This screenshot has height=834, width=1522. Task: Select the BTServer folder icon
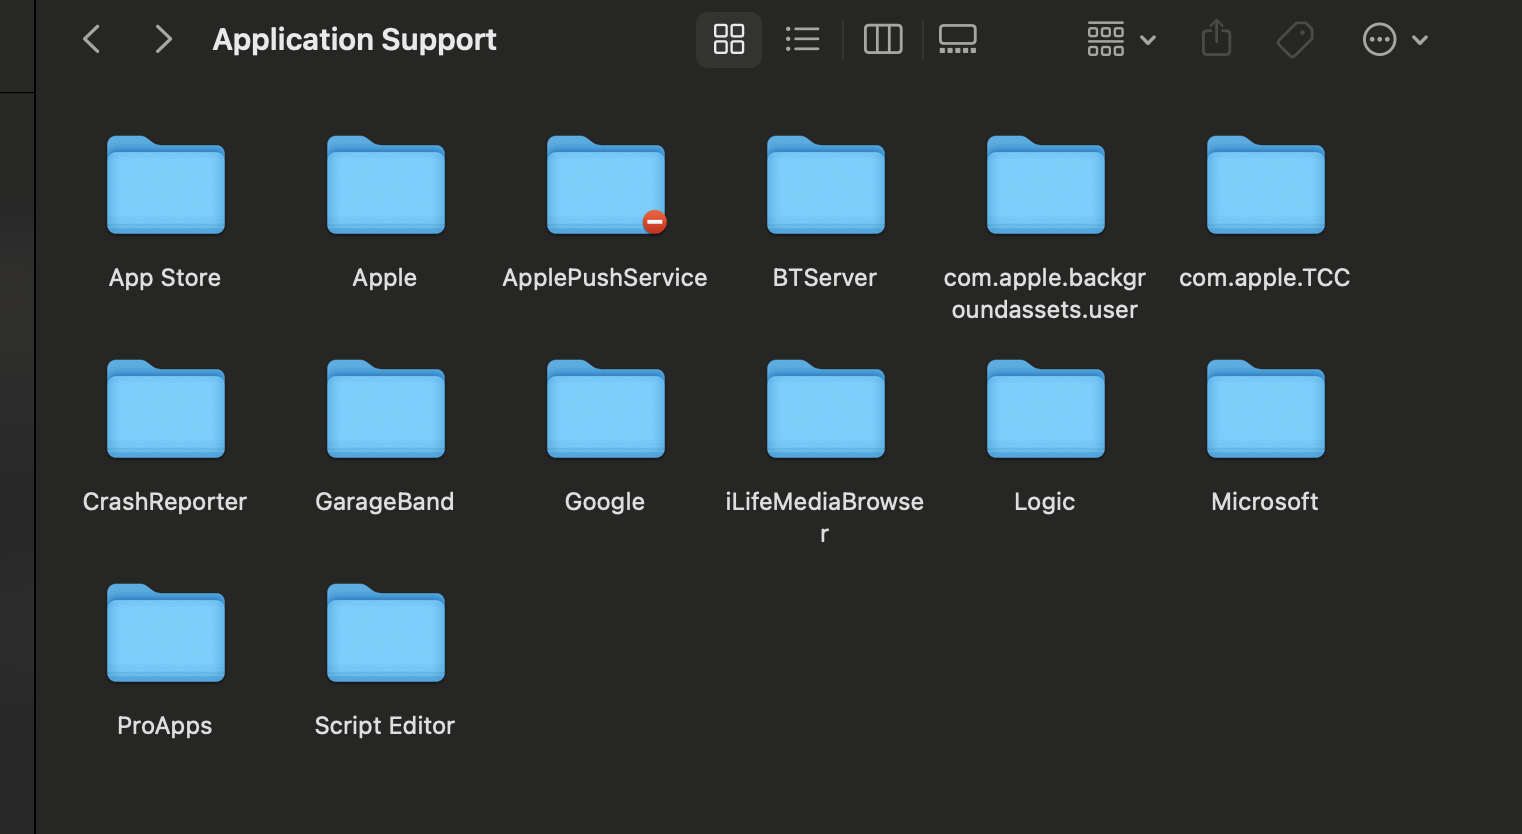click(826, 185)
